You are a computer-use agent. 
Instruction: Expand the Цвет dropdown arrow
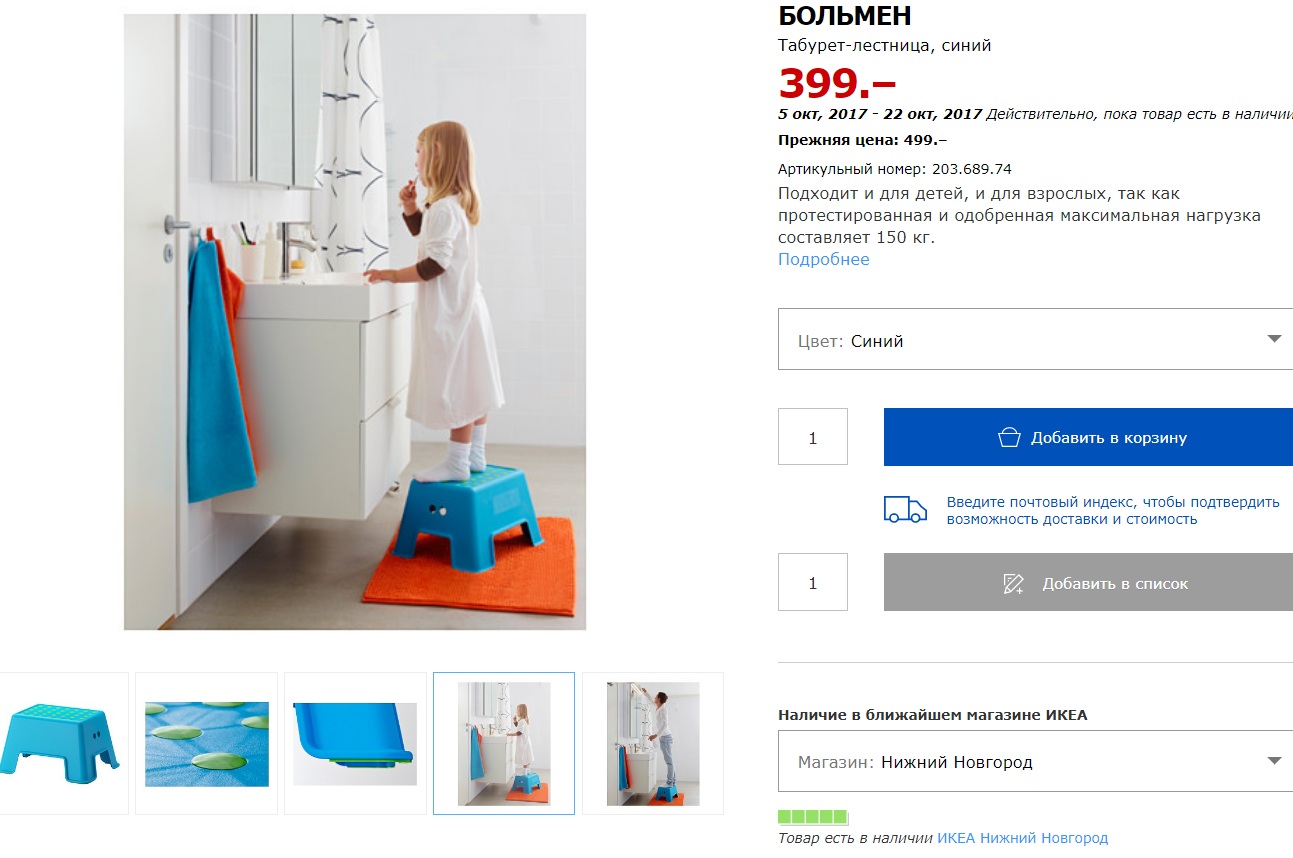(1274, 339)
